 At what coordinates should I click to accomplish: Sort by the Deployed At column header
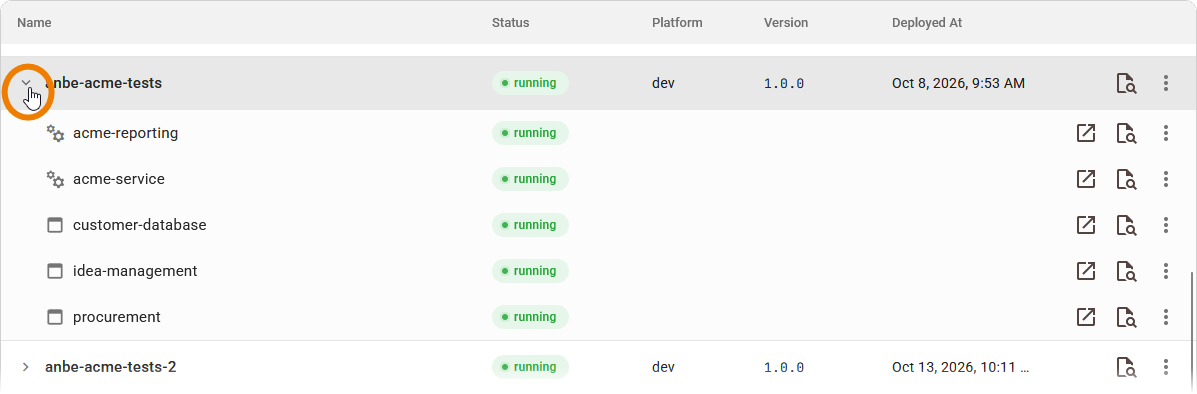click(x=927, y=23)
